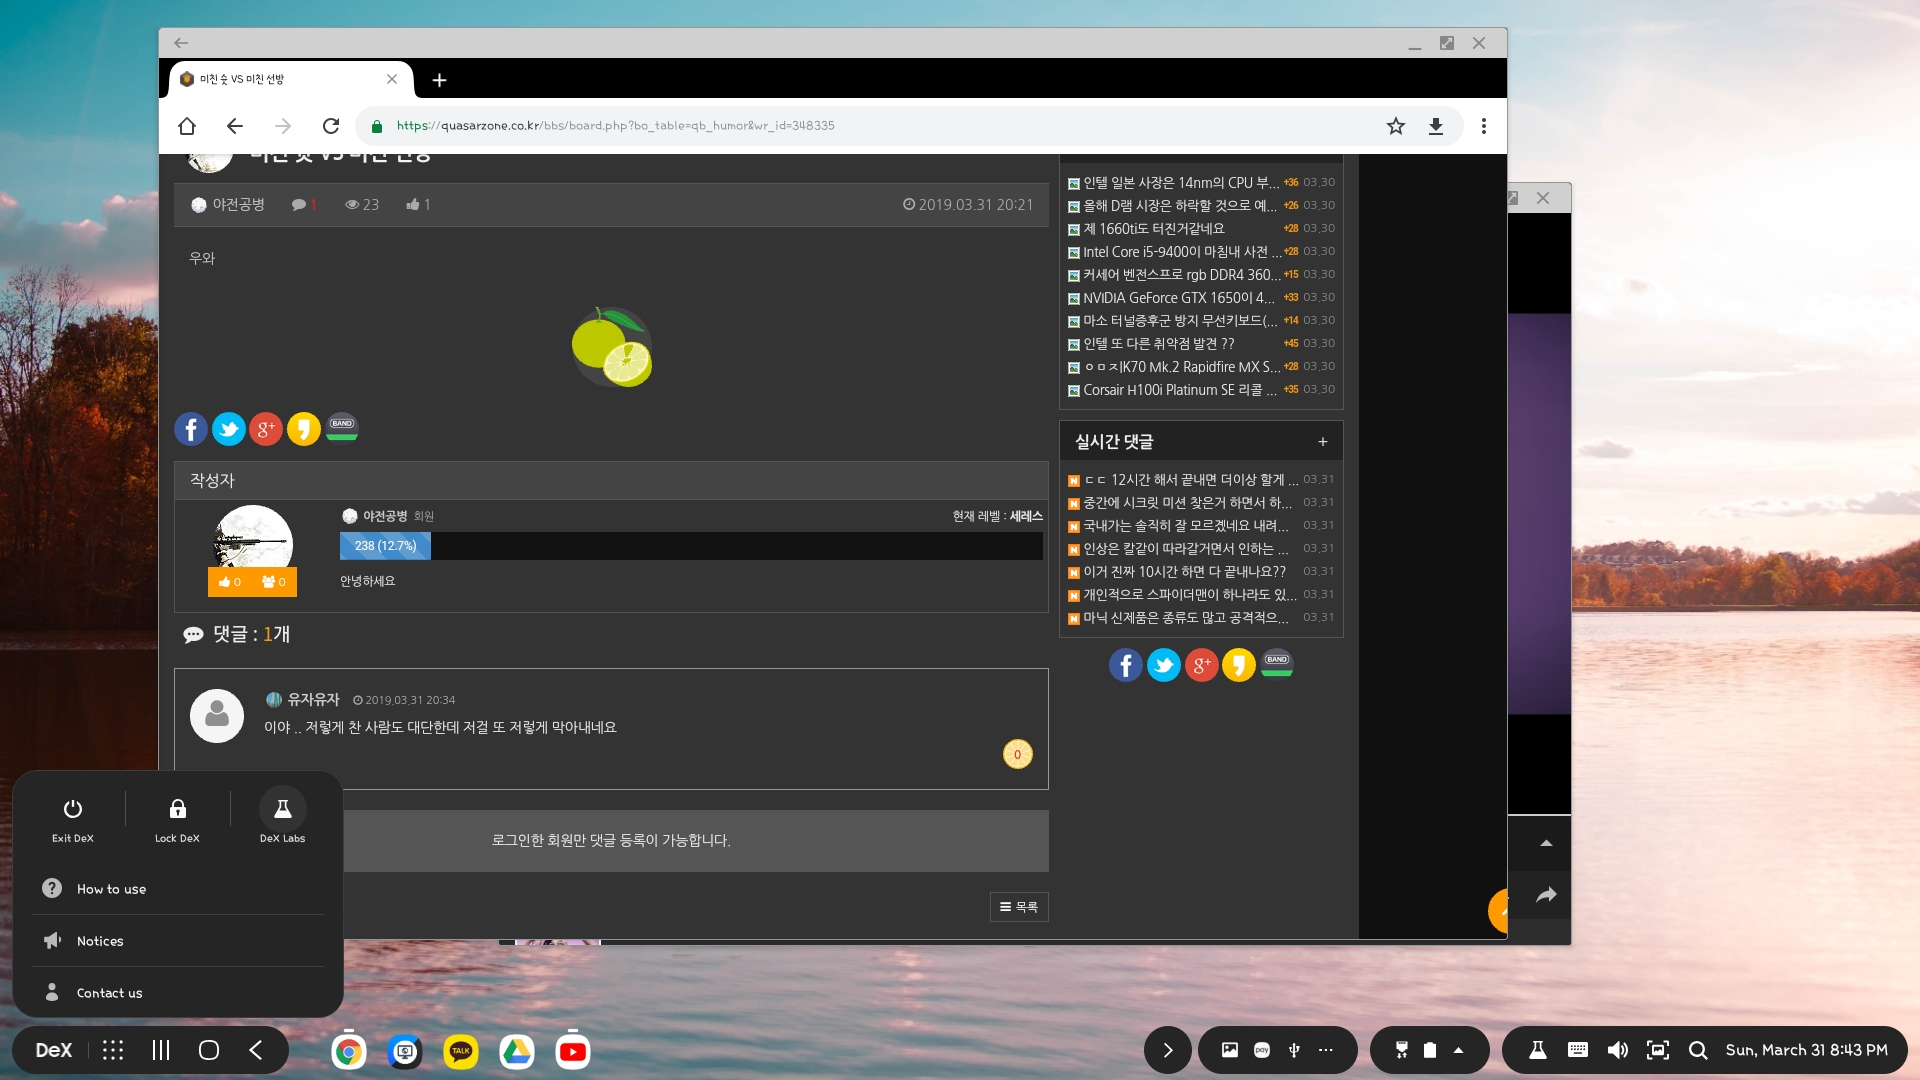Open the browser three-dot menu
The image size is (1920, 1080).
1483,126
